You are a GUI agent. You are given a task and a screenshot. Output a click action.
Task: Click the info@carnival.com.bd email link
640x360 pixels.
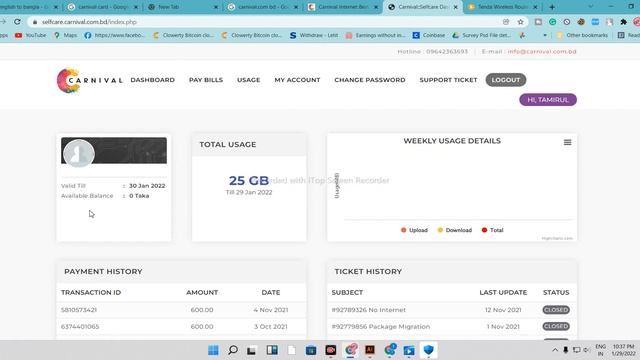(x=542, y=51)
